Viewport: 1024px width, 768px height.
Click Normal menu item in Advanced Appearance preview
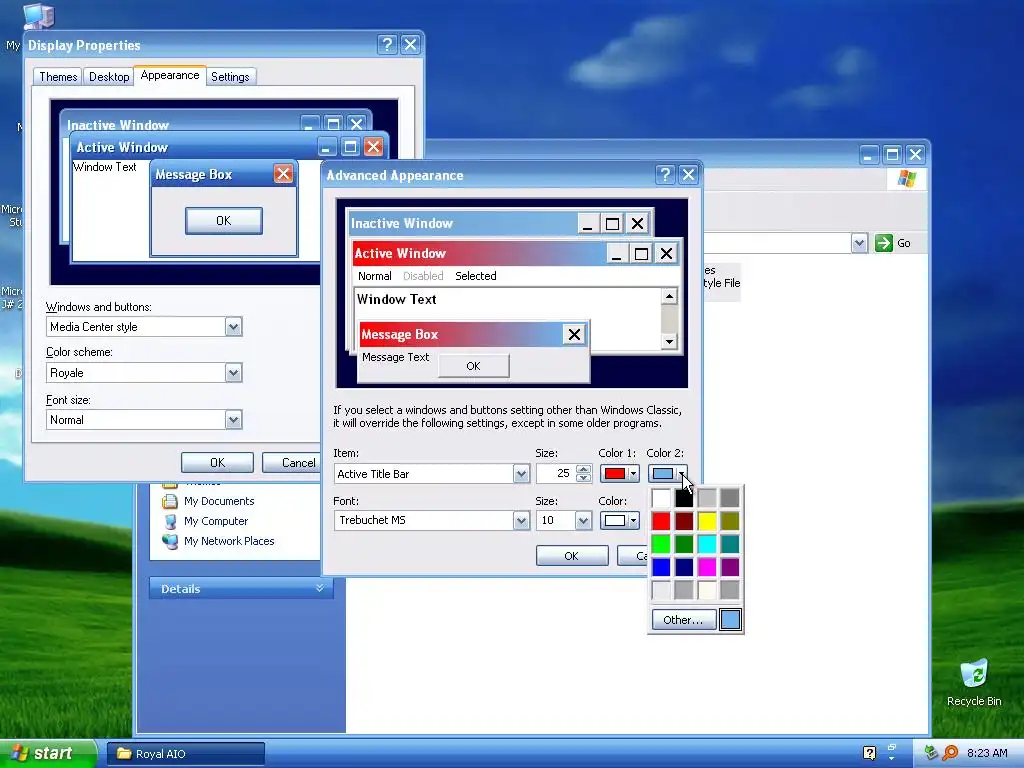click(x=375, y=276)
